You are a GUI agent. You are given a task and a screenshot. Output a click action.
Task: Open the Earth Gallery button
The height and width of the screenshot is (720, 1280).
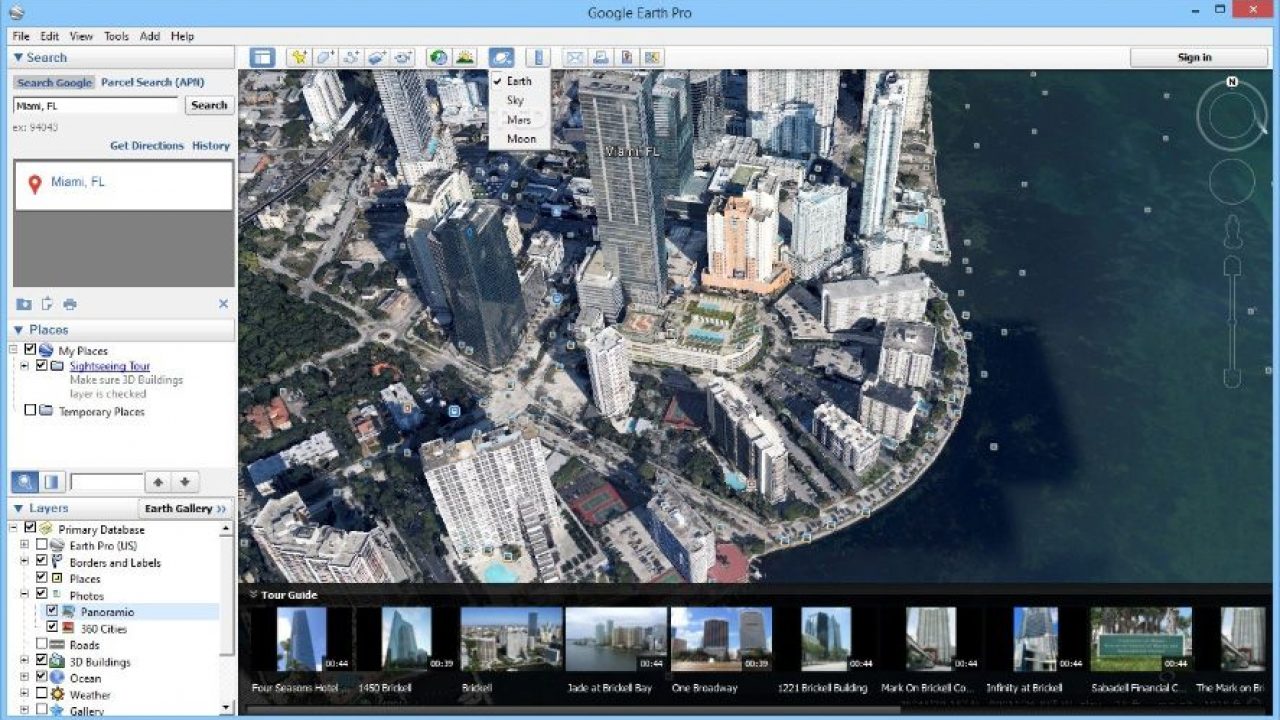185,508
